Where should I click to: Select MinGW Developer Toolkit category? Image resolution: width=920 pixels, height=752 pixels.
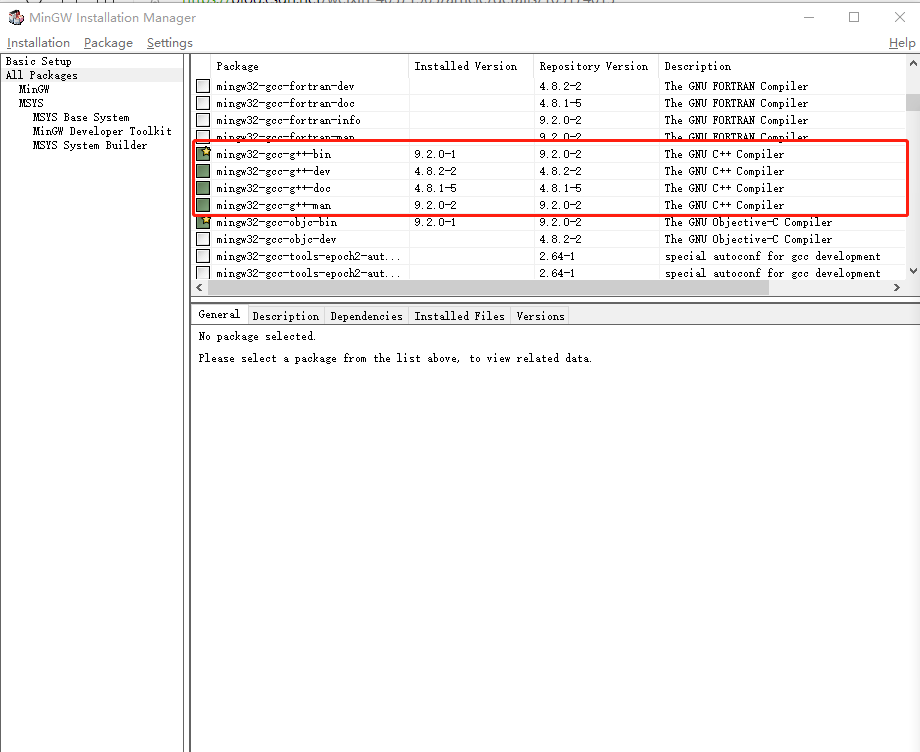tap(102, 131)
